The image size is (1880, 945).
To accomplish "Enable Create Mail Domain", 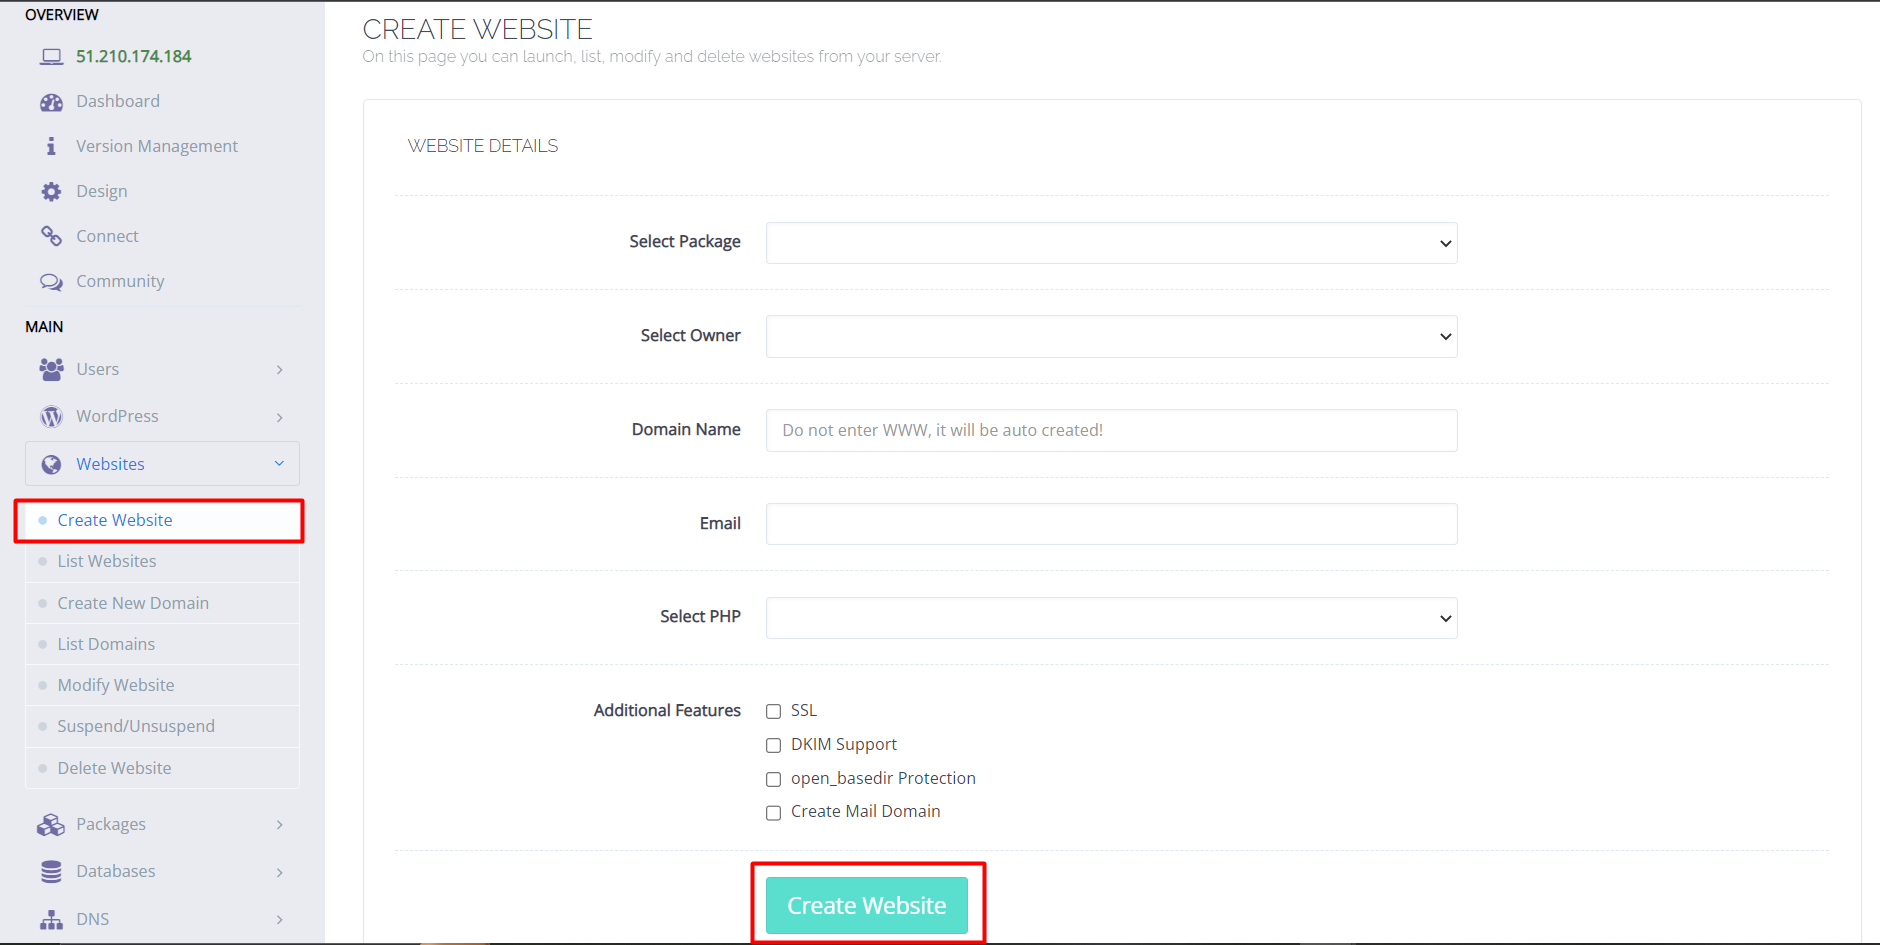I will tap(773, 812).
